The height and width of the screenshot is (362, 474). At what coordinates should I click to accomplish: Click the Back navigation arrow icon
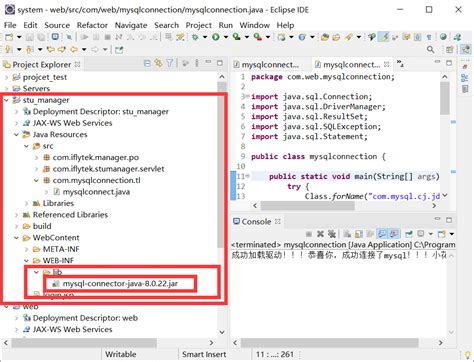[x=74, y=50]
